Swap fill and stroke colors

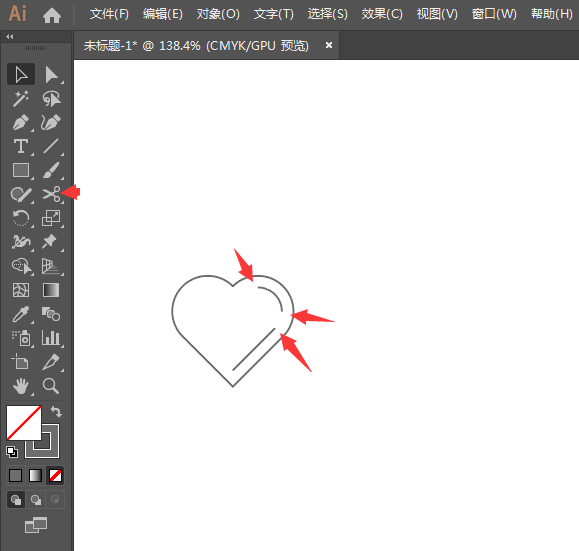[56, 411]
